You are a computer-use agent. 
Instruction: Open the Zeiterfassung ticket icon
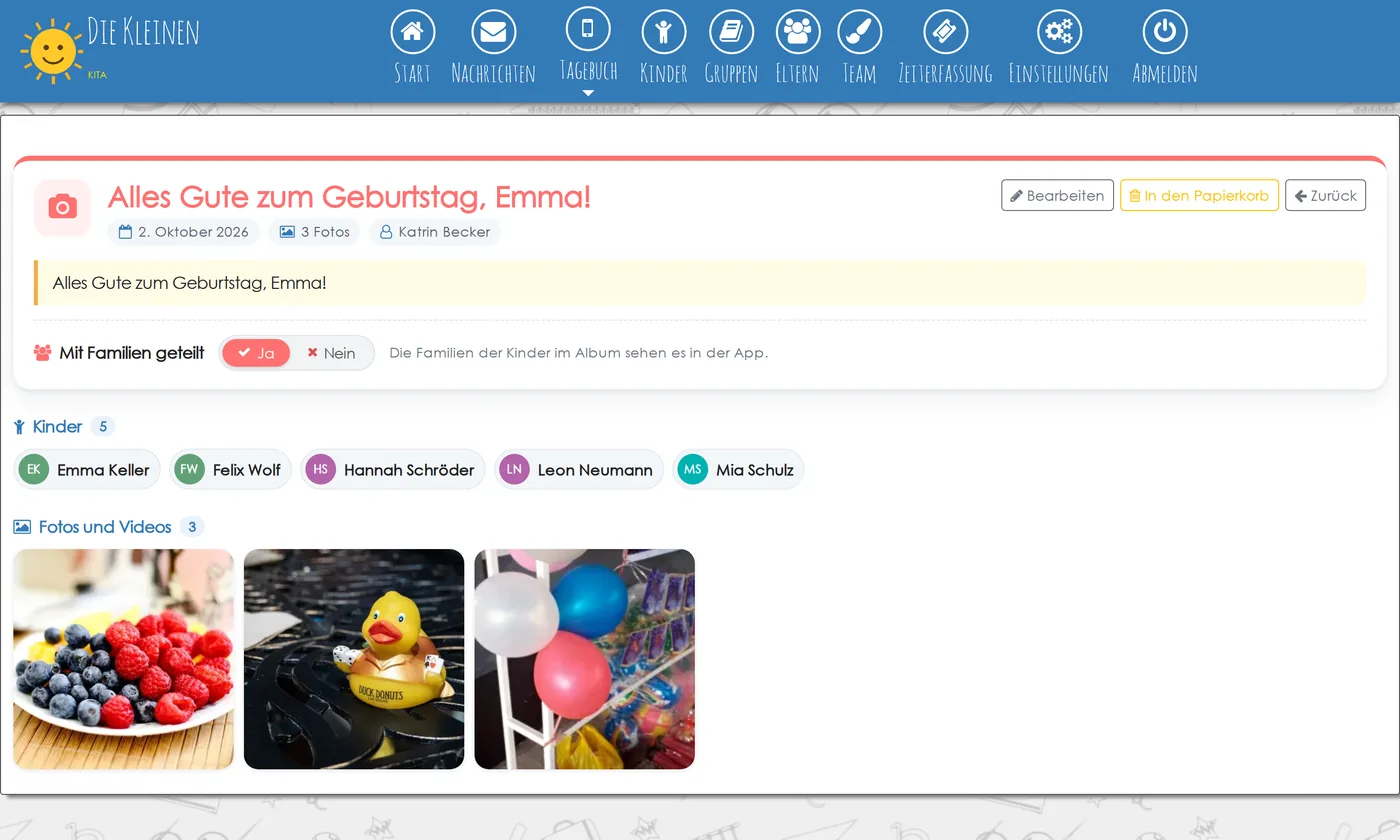(x=945, y=32)
